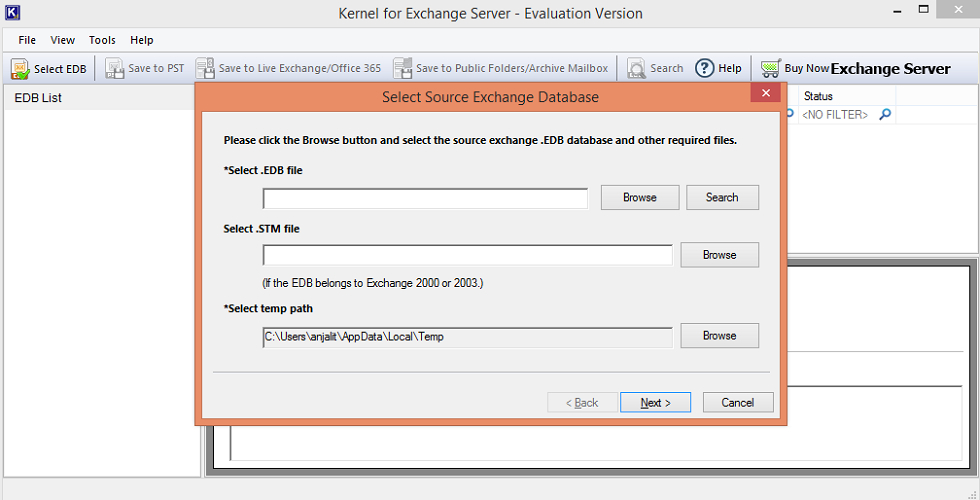This screenshot has height=500, width=980.
Task: Click Save to Live Exchange/Office 365 icon
Action: (205, 69)
